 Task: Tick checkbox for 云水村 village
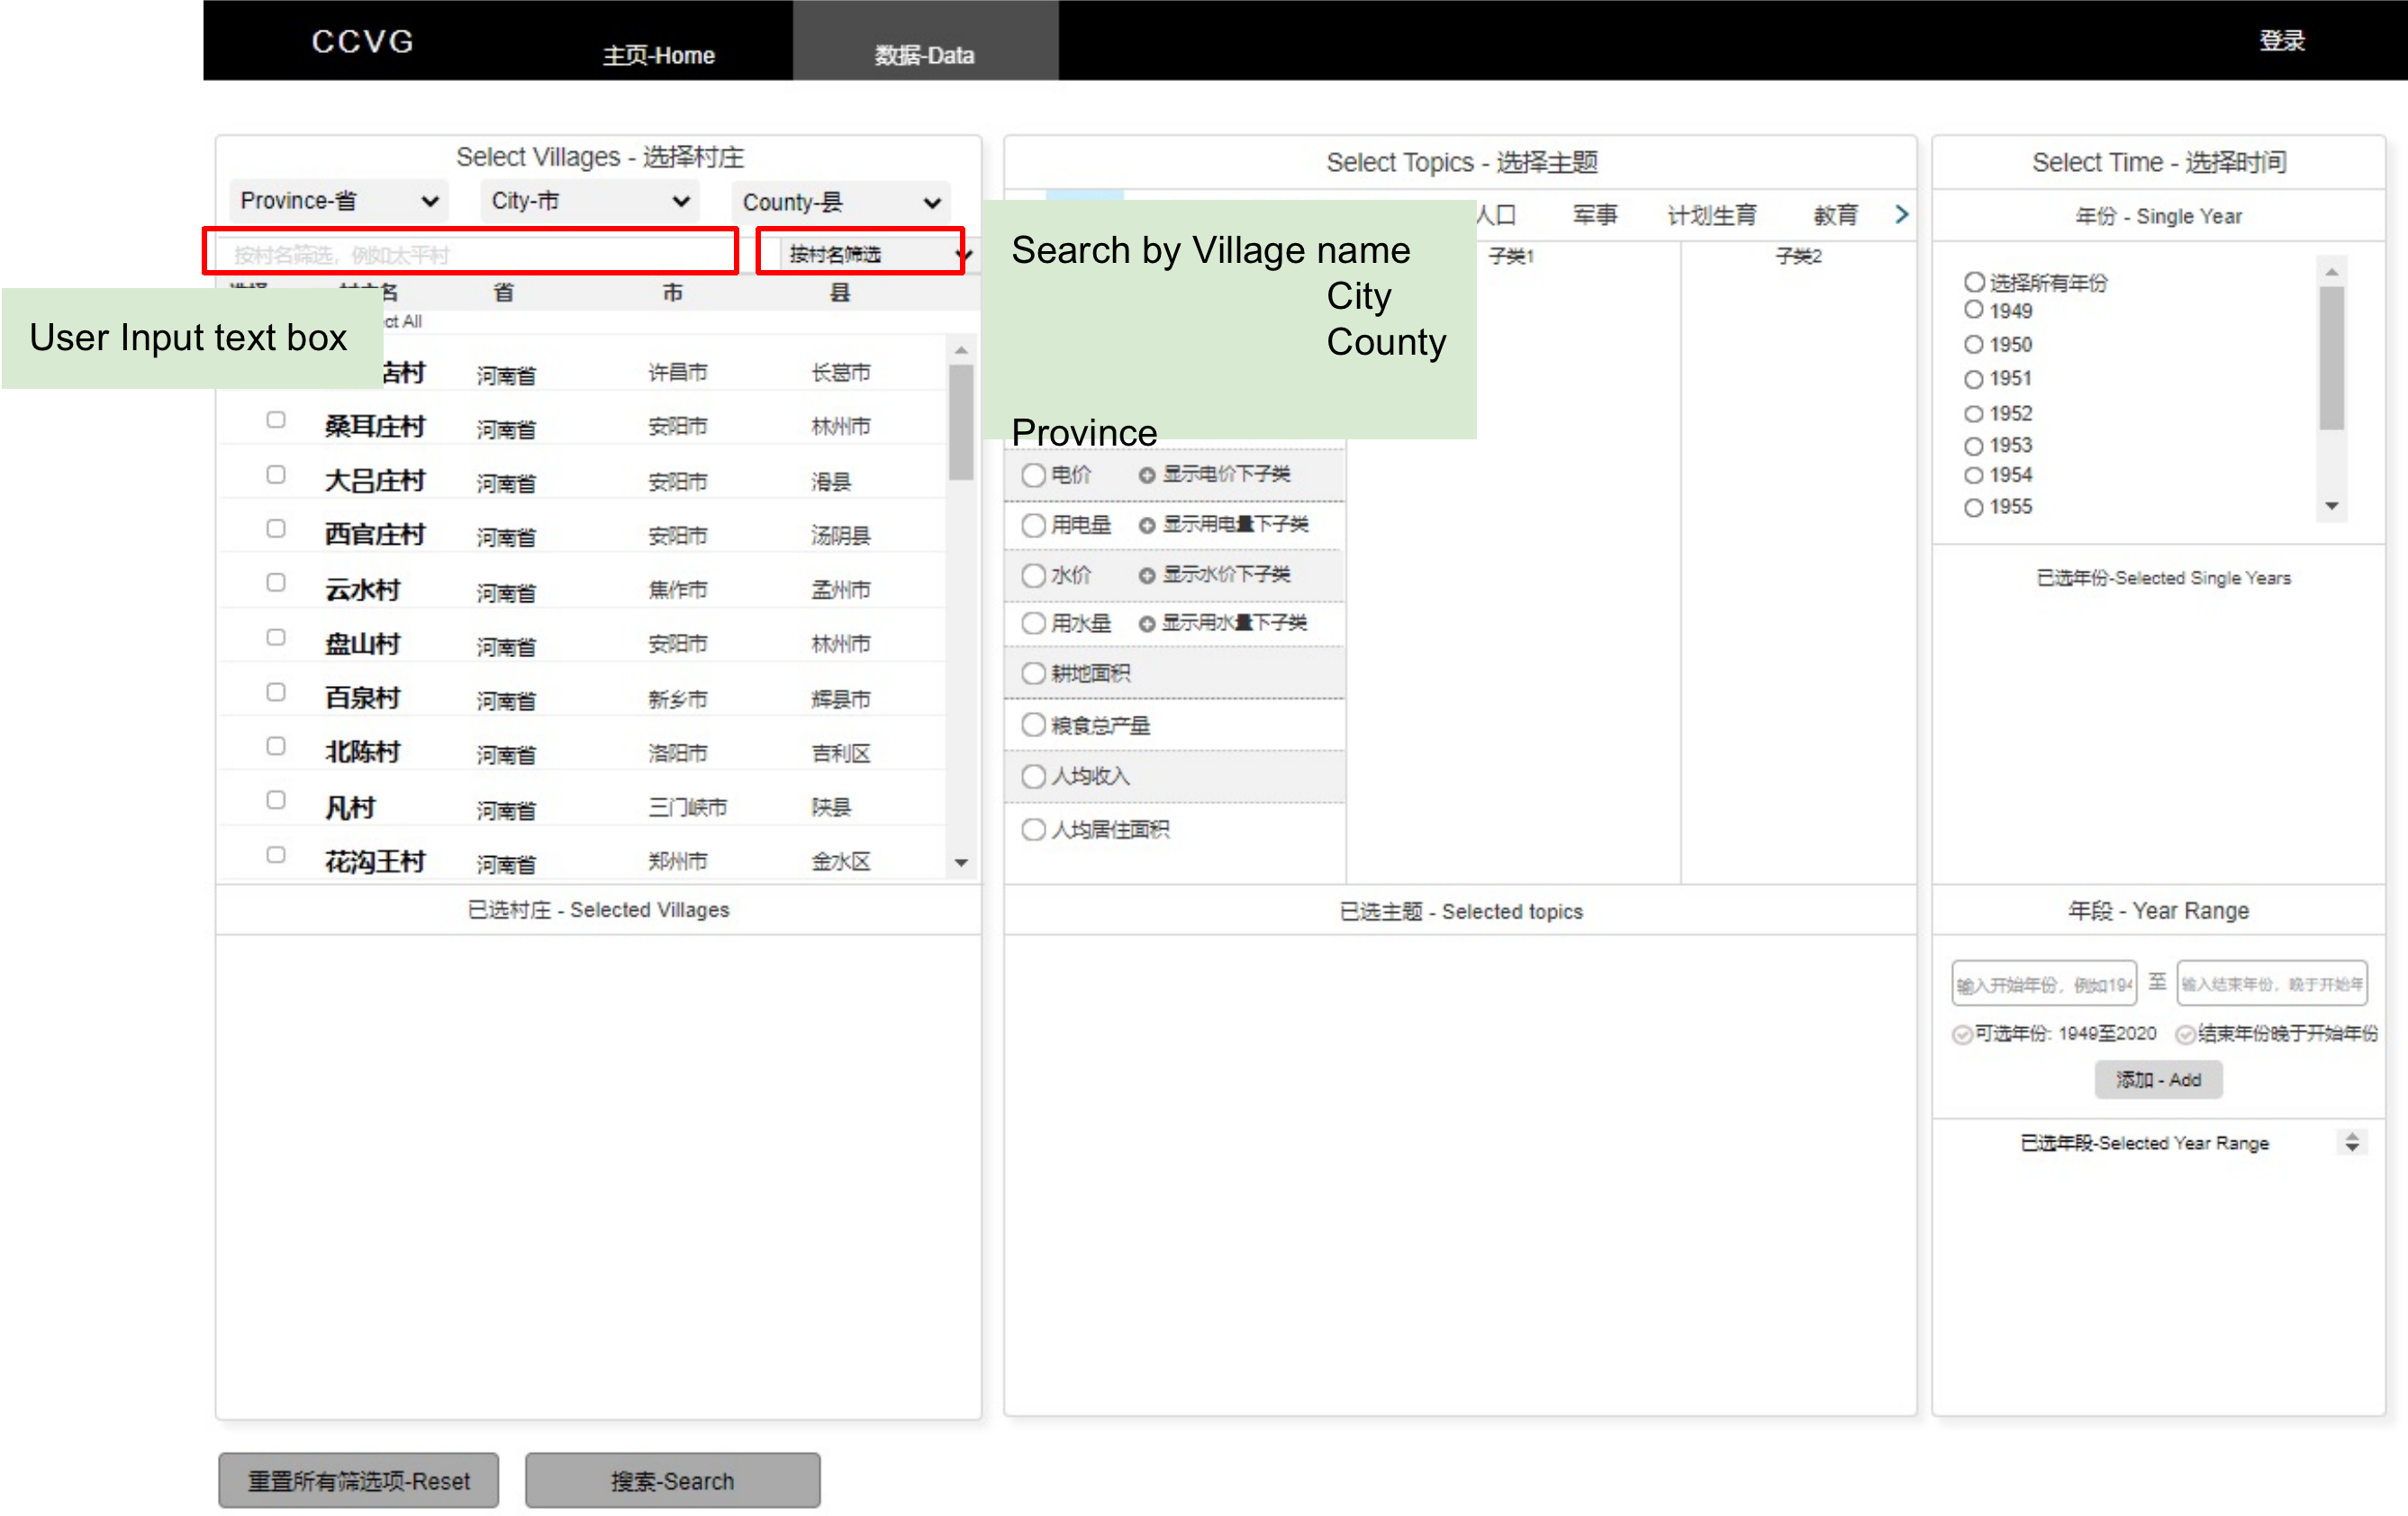point(276,582)
